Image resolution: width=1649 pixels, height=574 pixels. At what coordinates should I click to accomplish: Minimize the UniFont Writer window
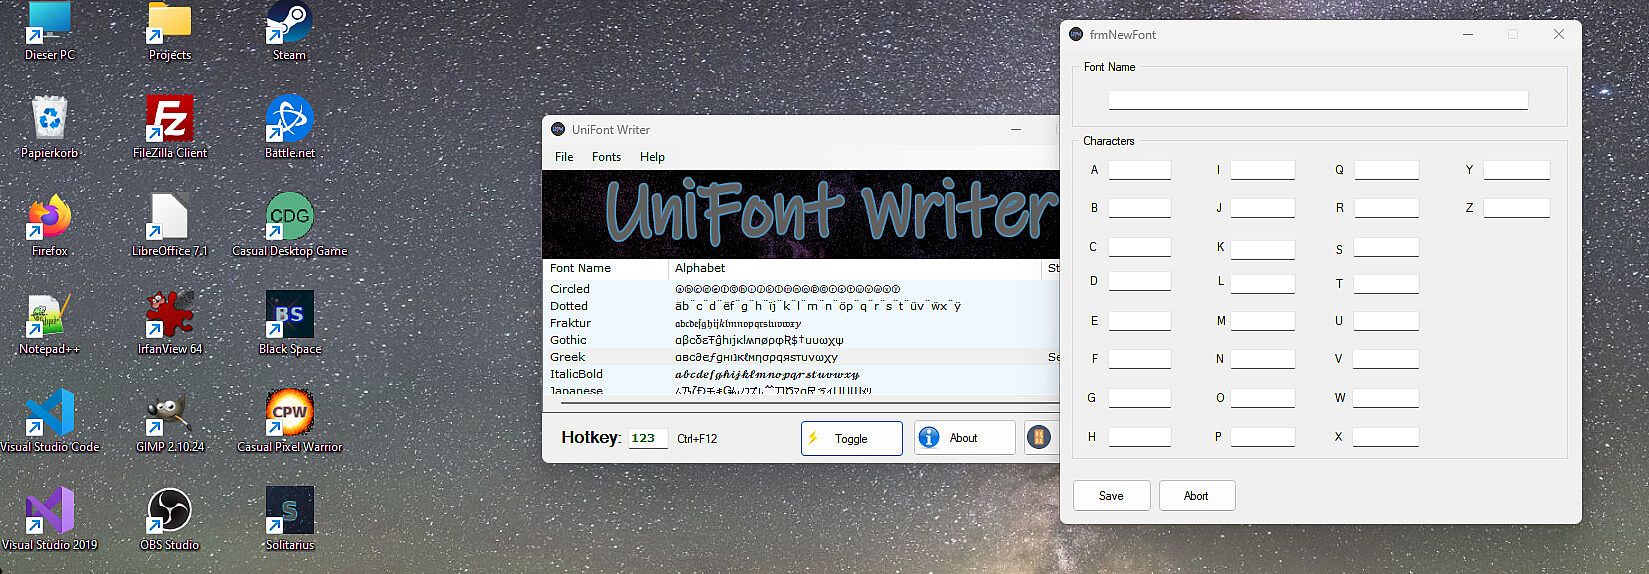(x=1016, y=129)
